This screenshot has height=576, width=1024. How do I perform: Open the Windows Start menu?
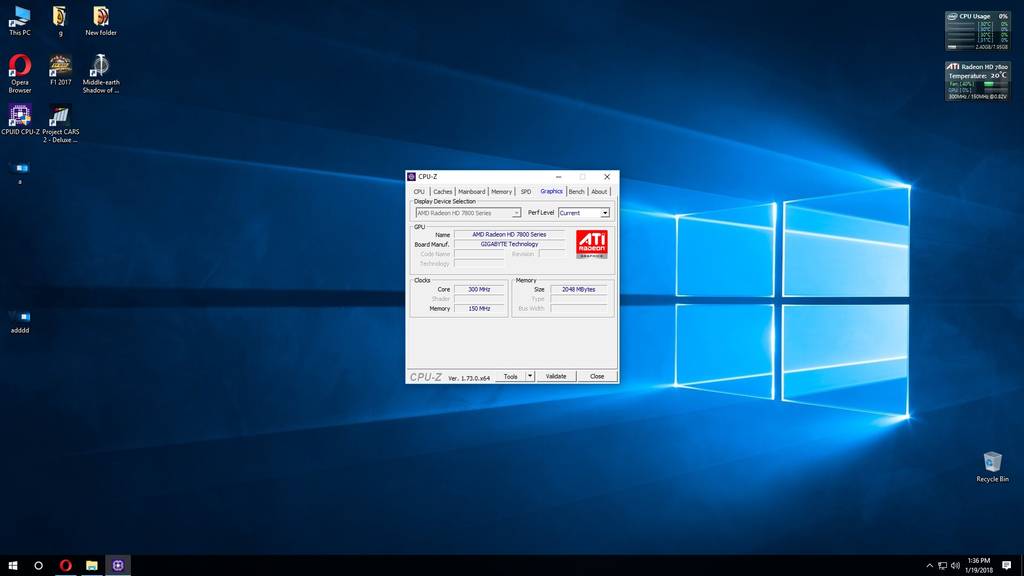(13, 565)
